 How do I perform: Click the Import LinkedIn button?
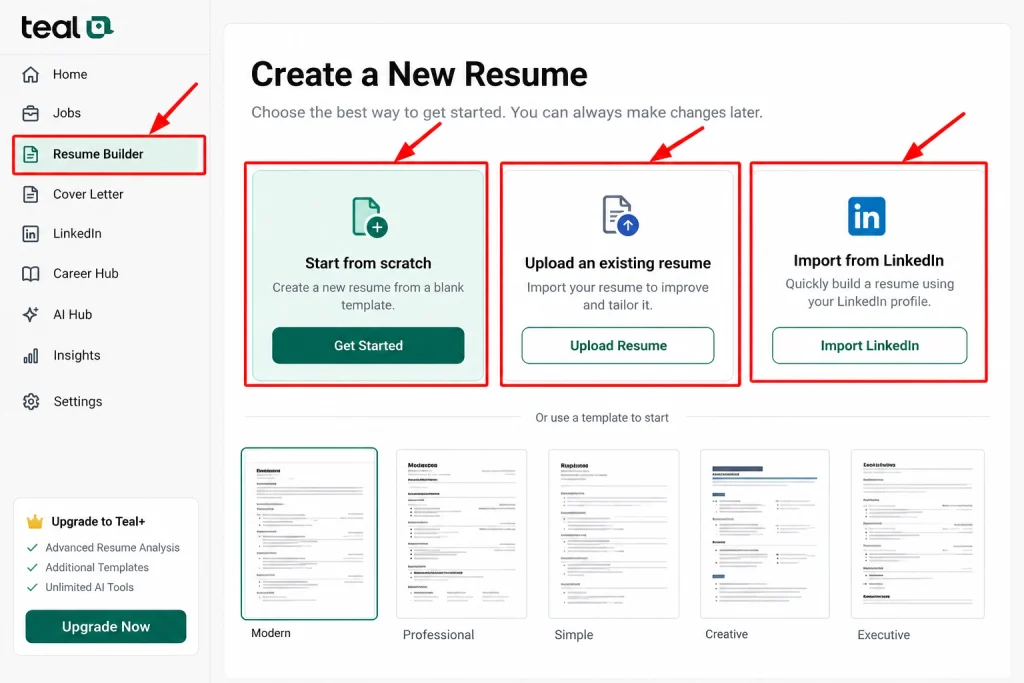869,345
